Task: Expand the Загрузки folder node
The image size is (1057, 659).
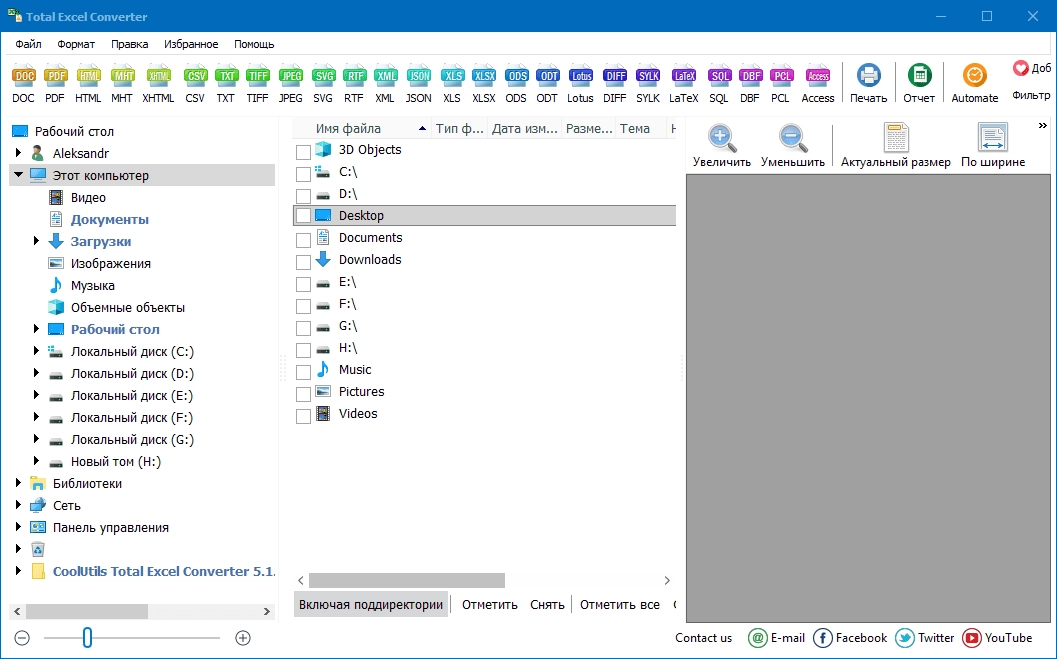Action: tap(37, 241)
